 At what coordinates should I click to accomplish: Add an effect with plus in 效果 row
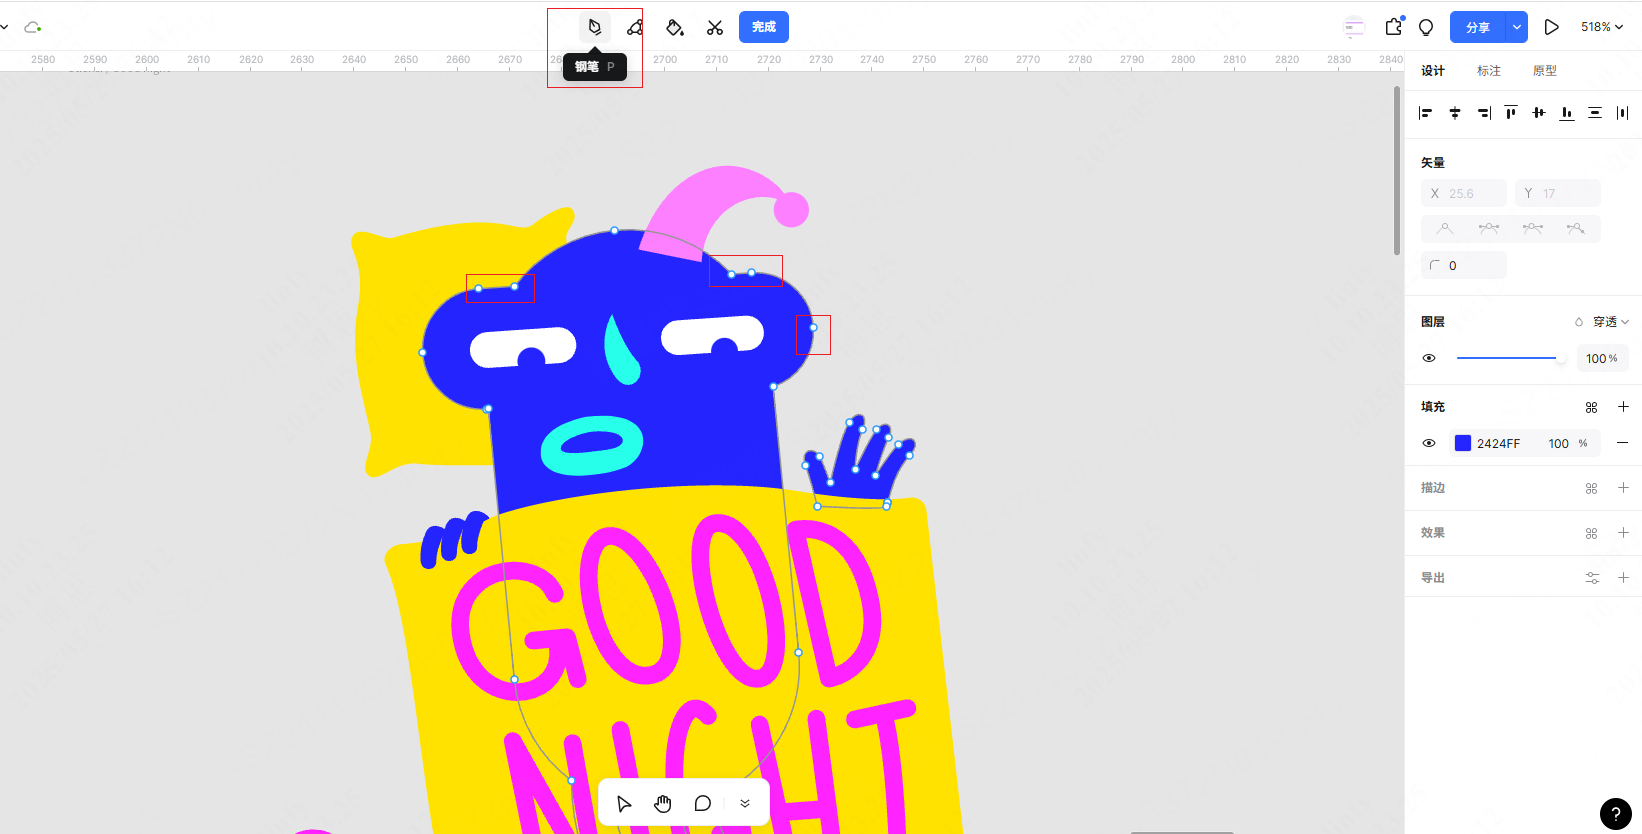pos(1623,533)
